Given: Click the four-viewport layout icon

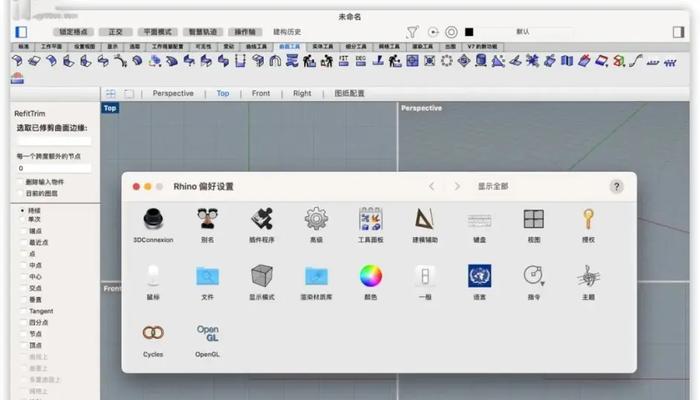Looking at the screenshot, I should (x=111, y=93).
